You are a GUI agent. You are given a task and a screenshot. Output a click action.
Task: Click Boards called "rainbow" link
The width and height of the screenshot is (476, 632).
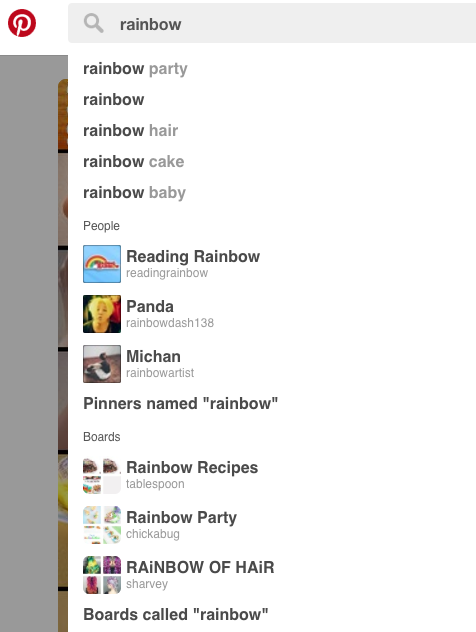(x=176, y=614)
